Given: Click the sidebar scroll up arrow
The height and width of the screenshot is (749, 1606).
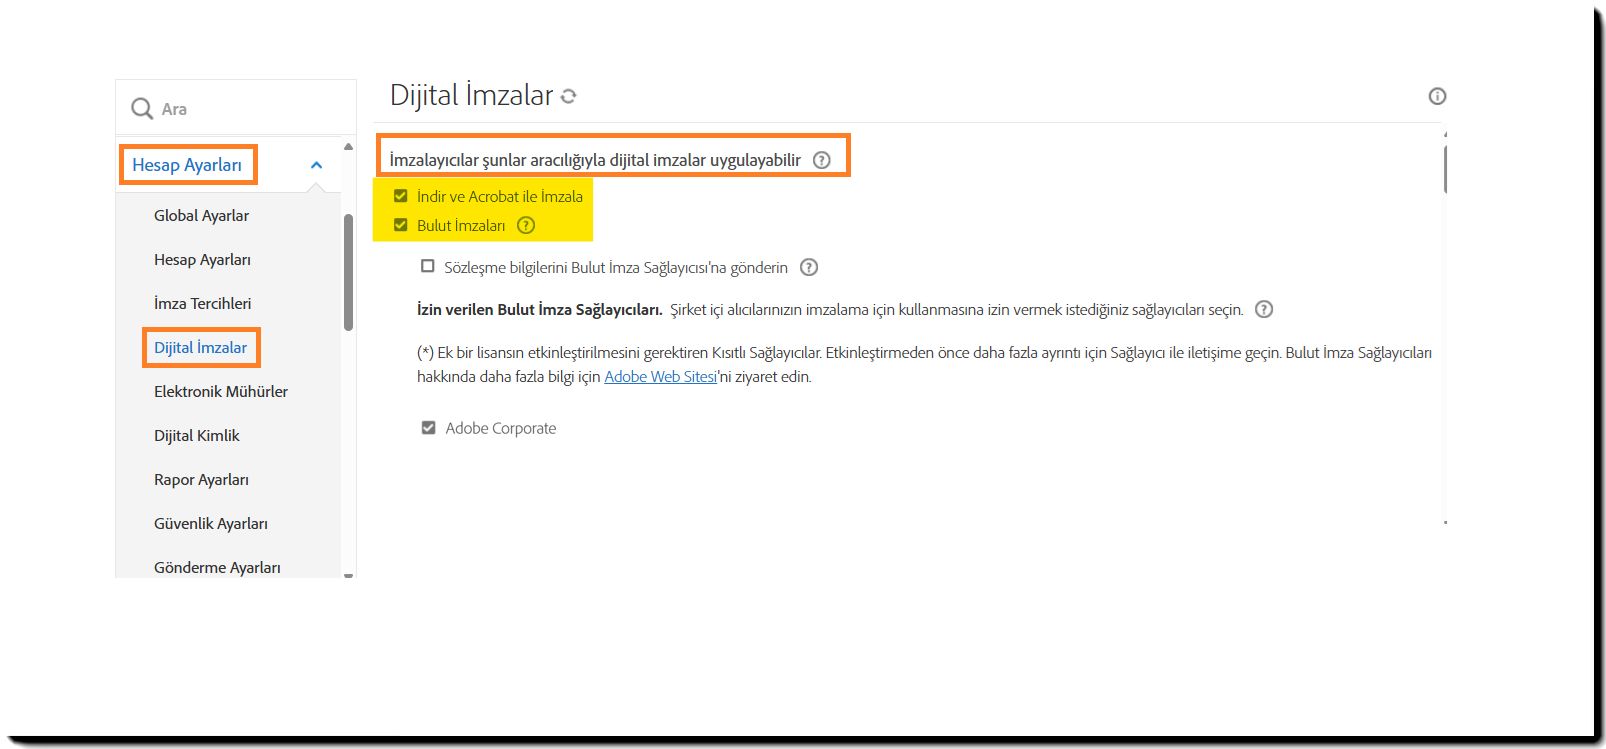Looking at the screenshot, I should point(348,147).
